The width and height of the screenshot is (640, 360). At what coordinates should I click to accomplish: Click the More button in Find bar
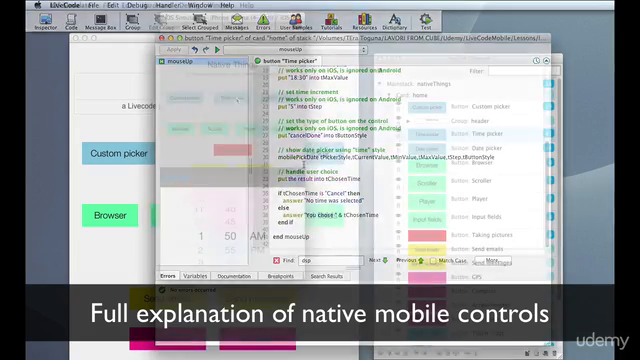[x=493, y=260]
